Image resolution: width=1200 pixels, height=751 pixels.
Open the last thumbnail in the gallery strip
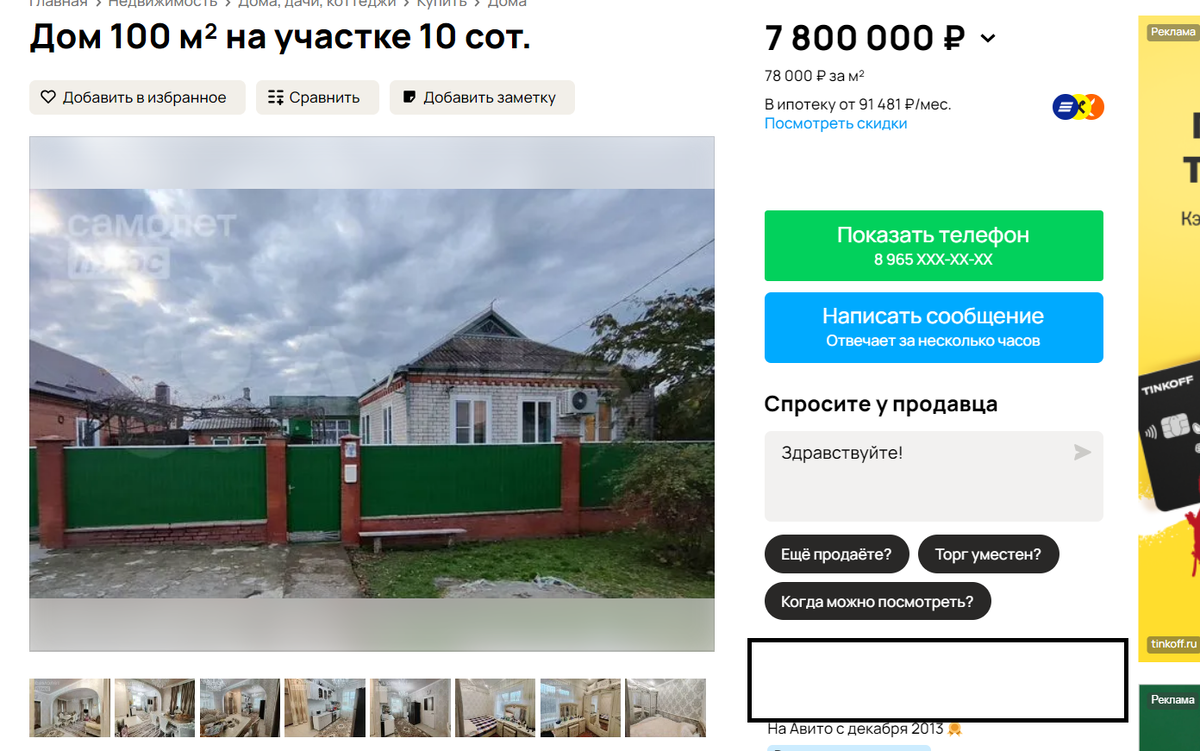point(666,708)
